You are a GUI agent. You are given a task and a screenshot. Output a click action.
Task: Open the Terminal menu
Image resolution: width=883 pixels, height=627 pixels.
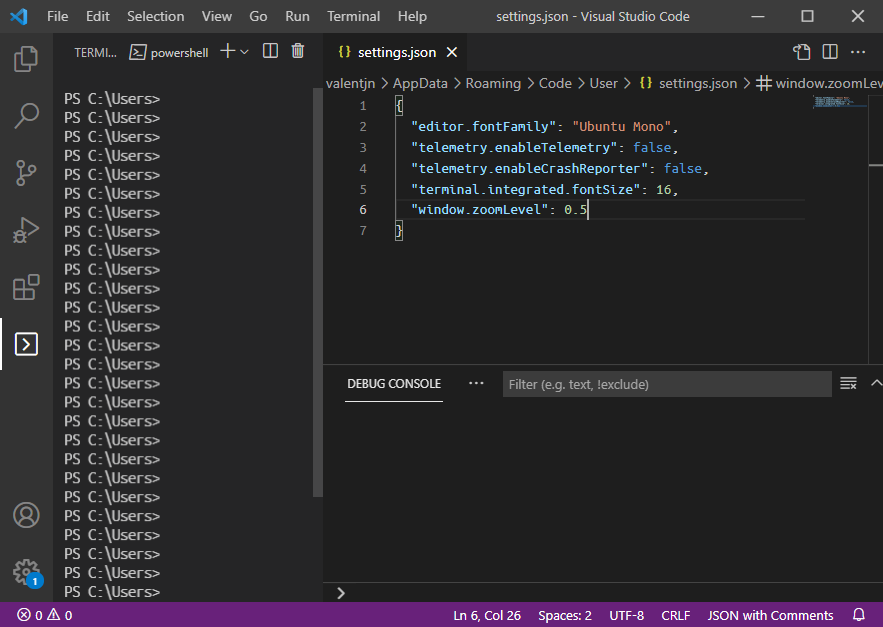[354, 16]
